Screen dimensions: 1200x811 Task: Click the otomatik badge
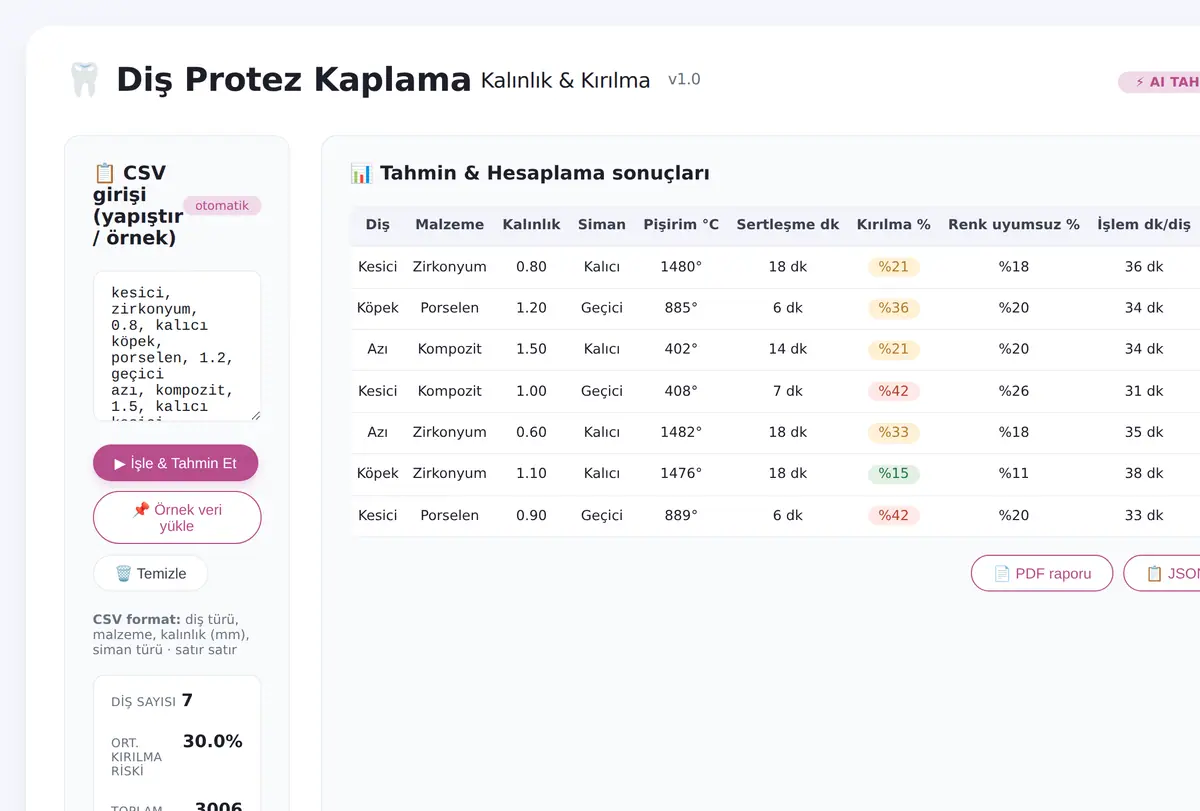(x=222, y=206)
